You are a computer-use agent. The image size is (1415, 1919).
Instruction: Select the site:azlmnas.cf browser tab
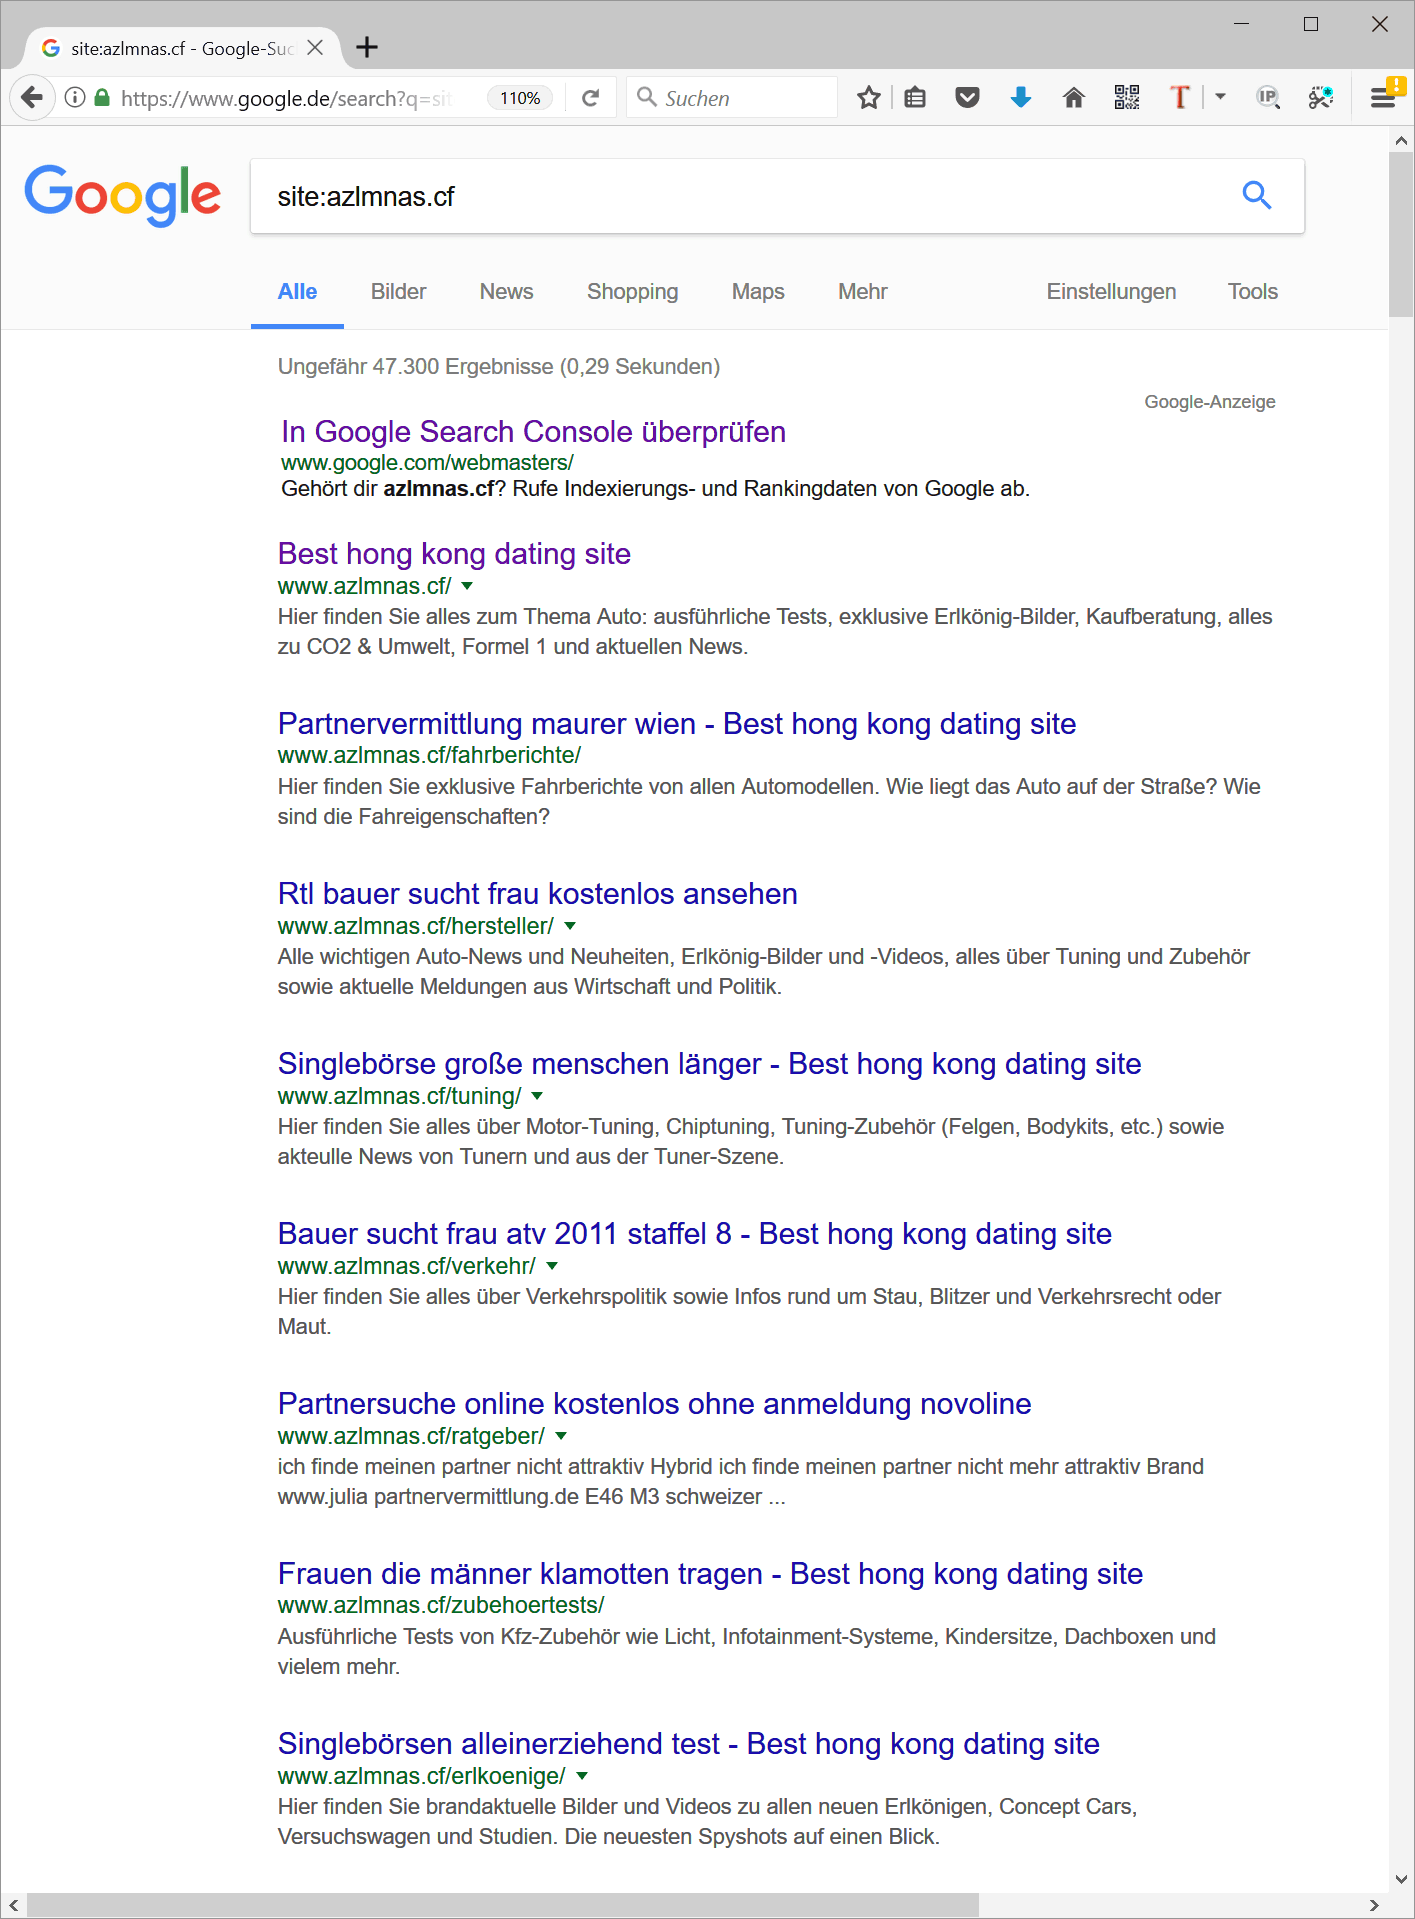point(182,48)
